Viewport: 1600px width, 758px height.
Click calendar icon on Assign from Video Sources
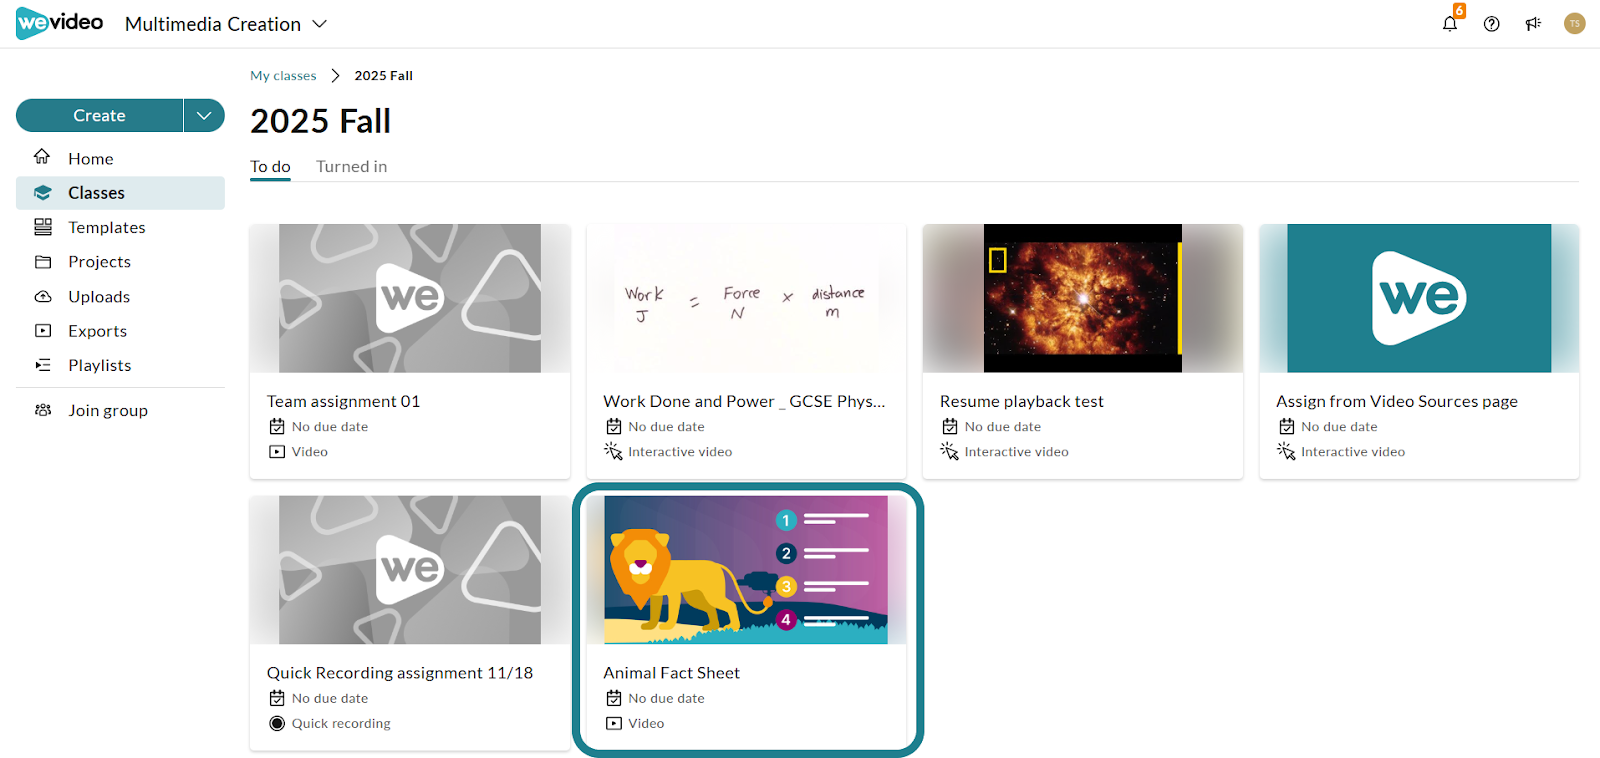tap(1287, 427)
